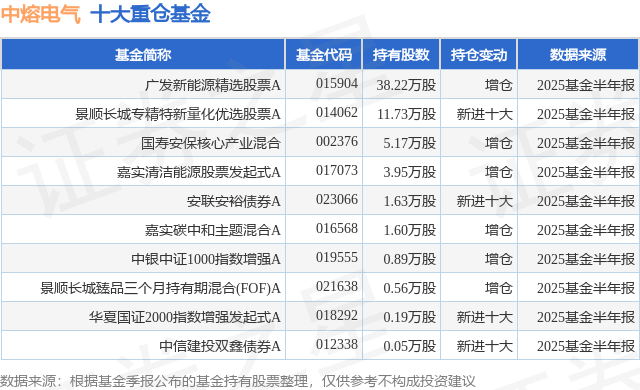Screen dimensions: 640x390
Task: Open 华夏国证2000指数增强发起式A entry
Action: coord(185,317)
